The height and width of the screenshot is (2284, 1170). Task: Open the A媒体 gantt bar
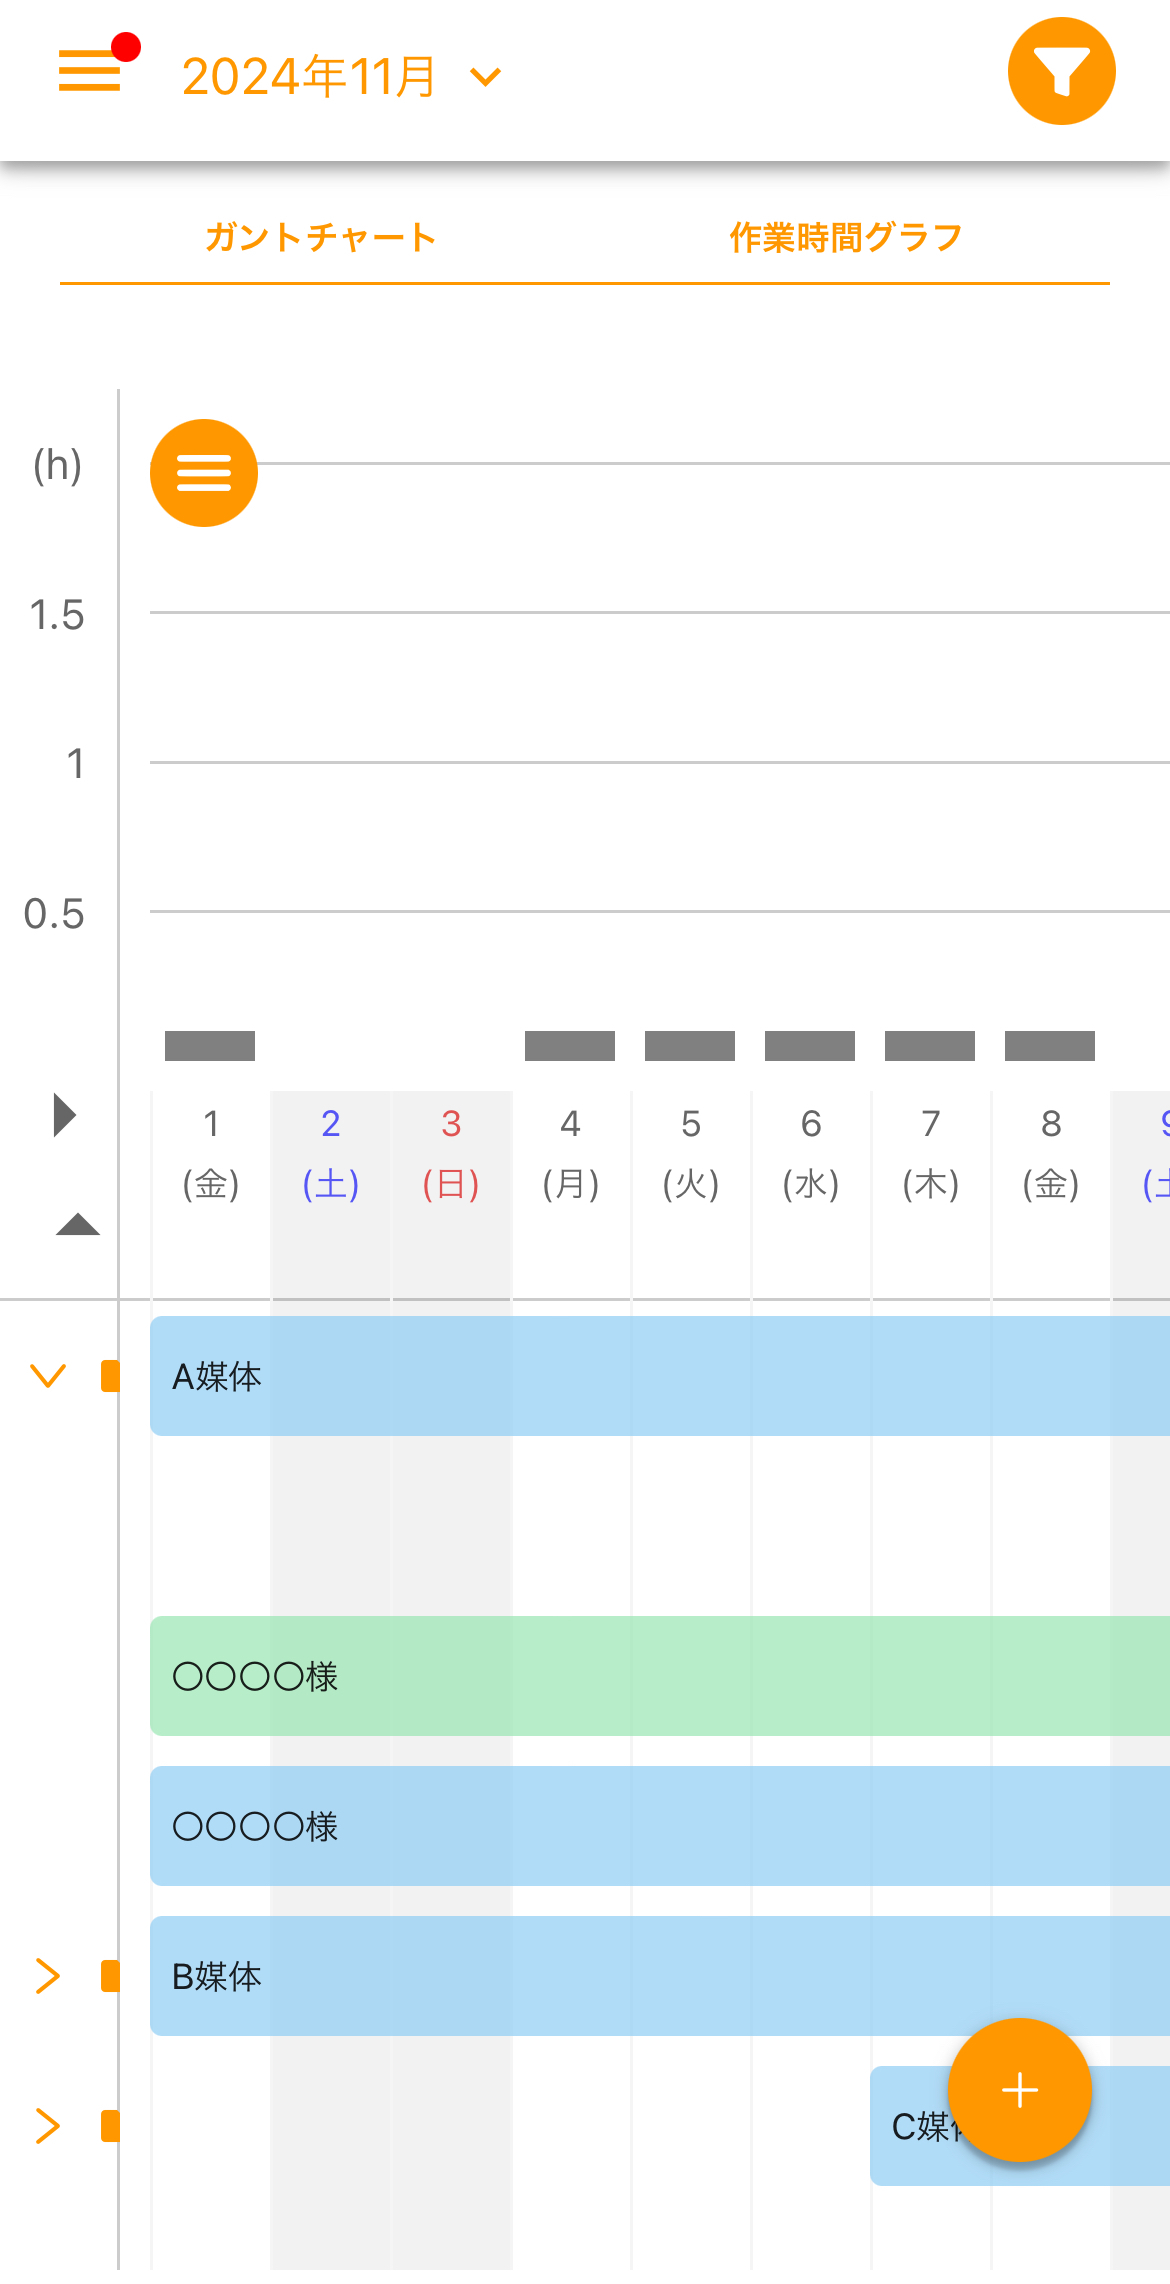coord(660,1376)
